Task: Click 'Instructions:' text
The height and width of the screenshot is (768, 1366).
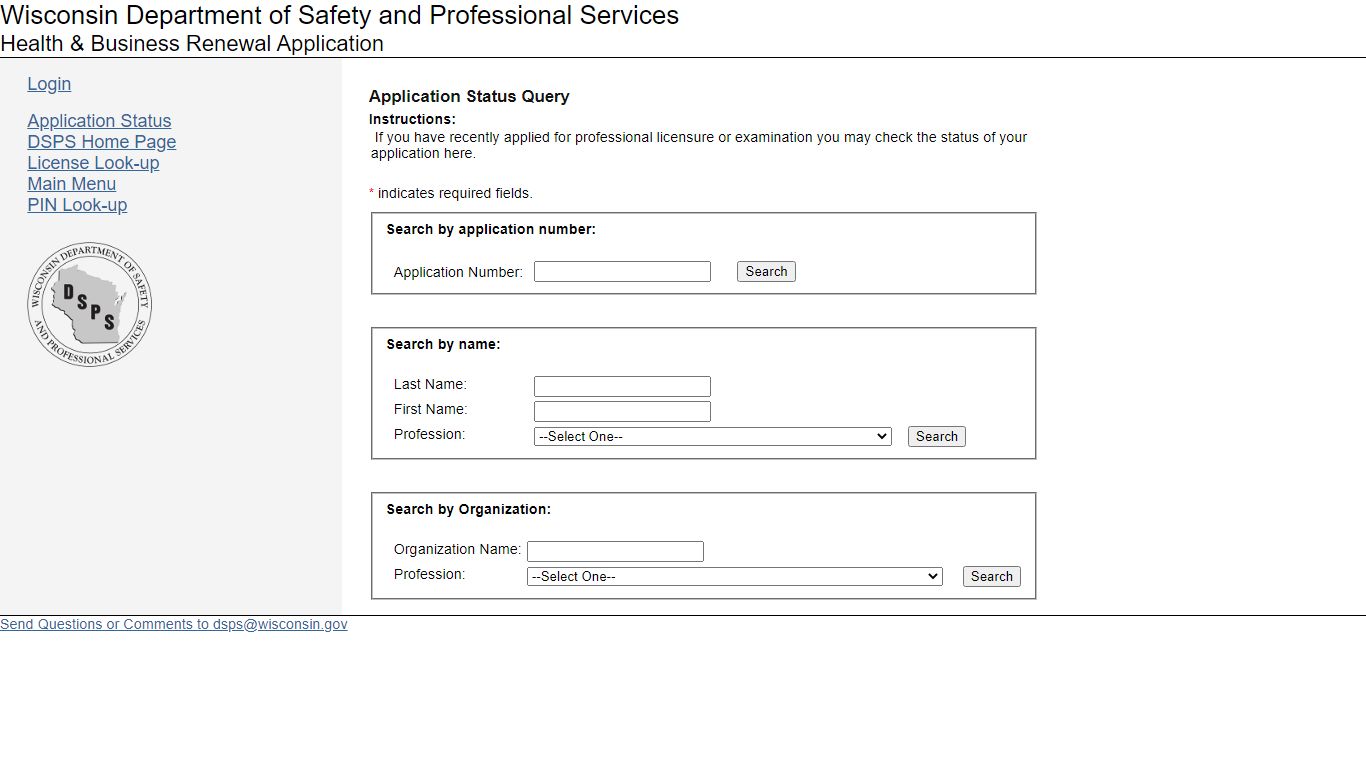Action: pos(412,119)
